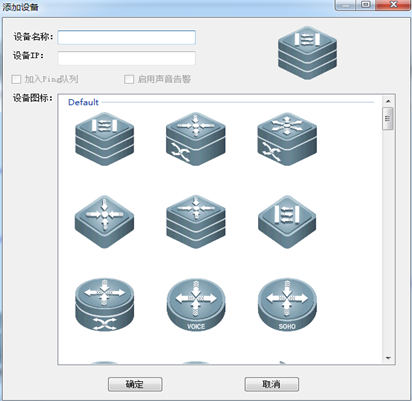Choose the three-layer stacked converging-arrows switch icon
Screen dimensions: 412x401
click(196, 222)
